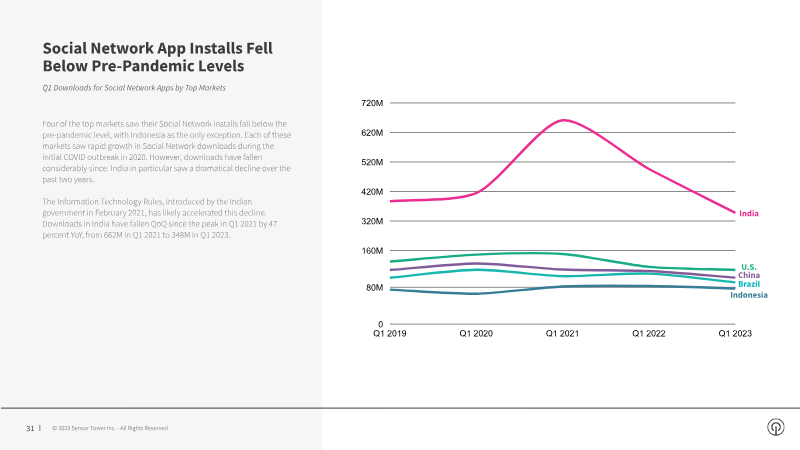Select the 420M y-axis label
The width and height of the screenshot is (800, 450).
371,192
